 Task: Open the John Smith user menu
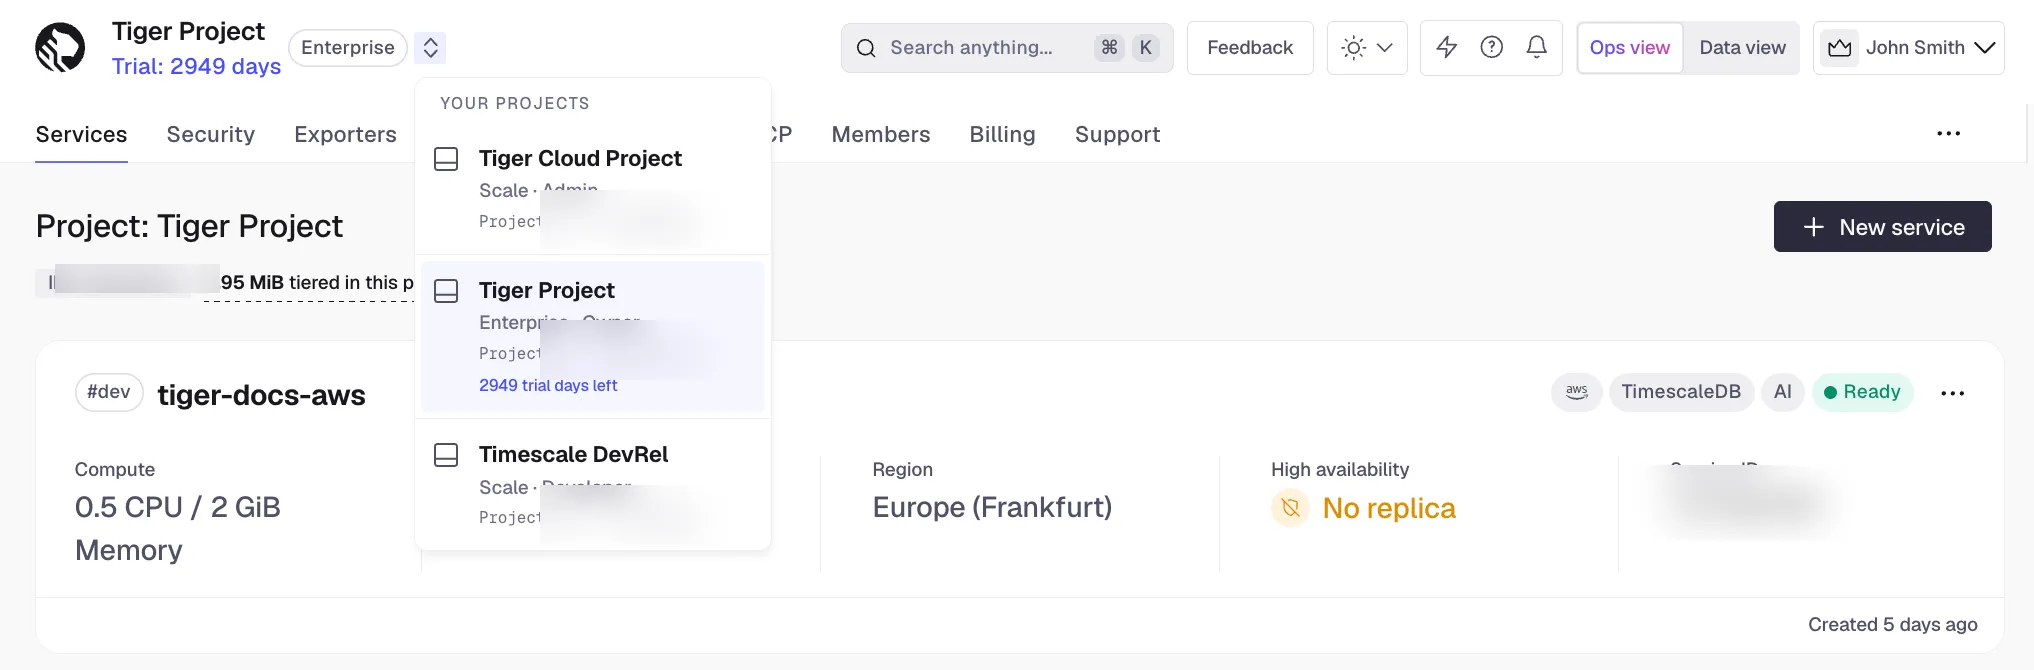[1909, 47]
